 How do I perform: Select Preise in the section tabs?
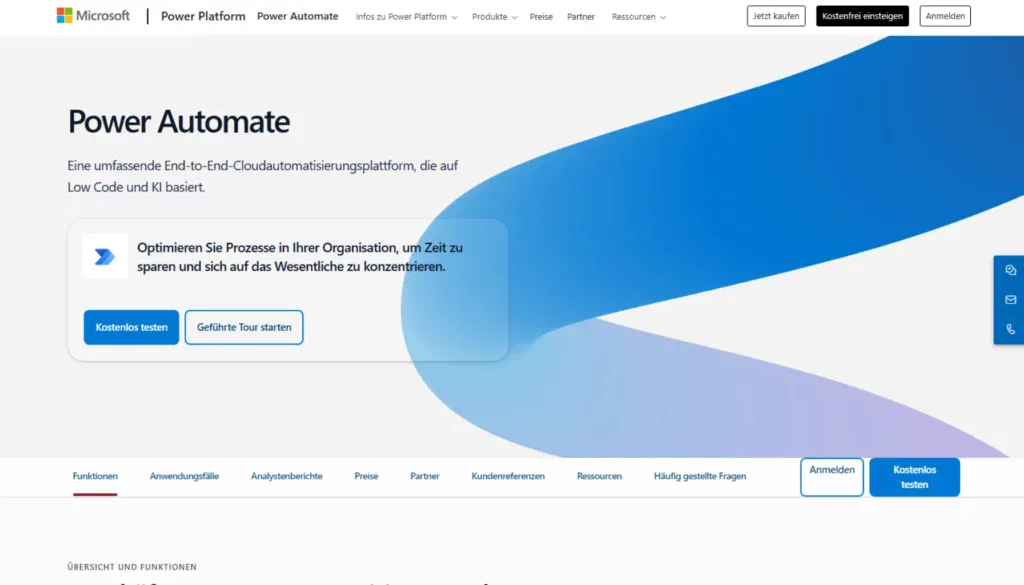pos(366,476)
